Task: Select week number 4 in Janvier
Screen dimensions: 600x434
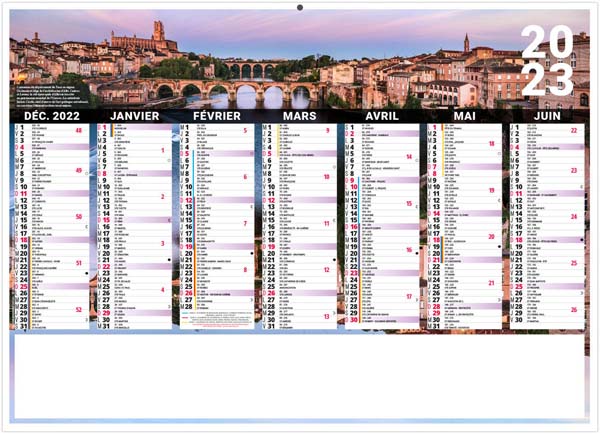Action: click(x=163, y=290)
